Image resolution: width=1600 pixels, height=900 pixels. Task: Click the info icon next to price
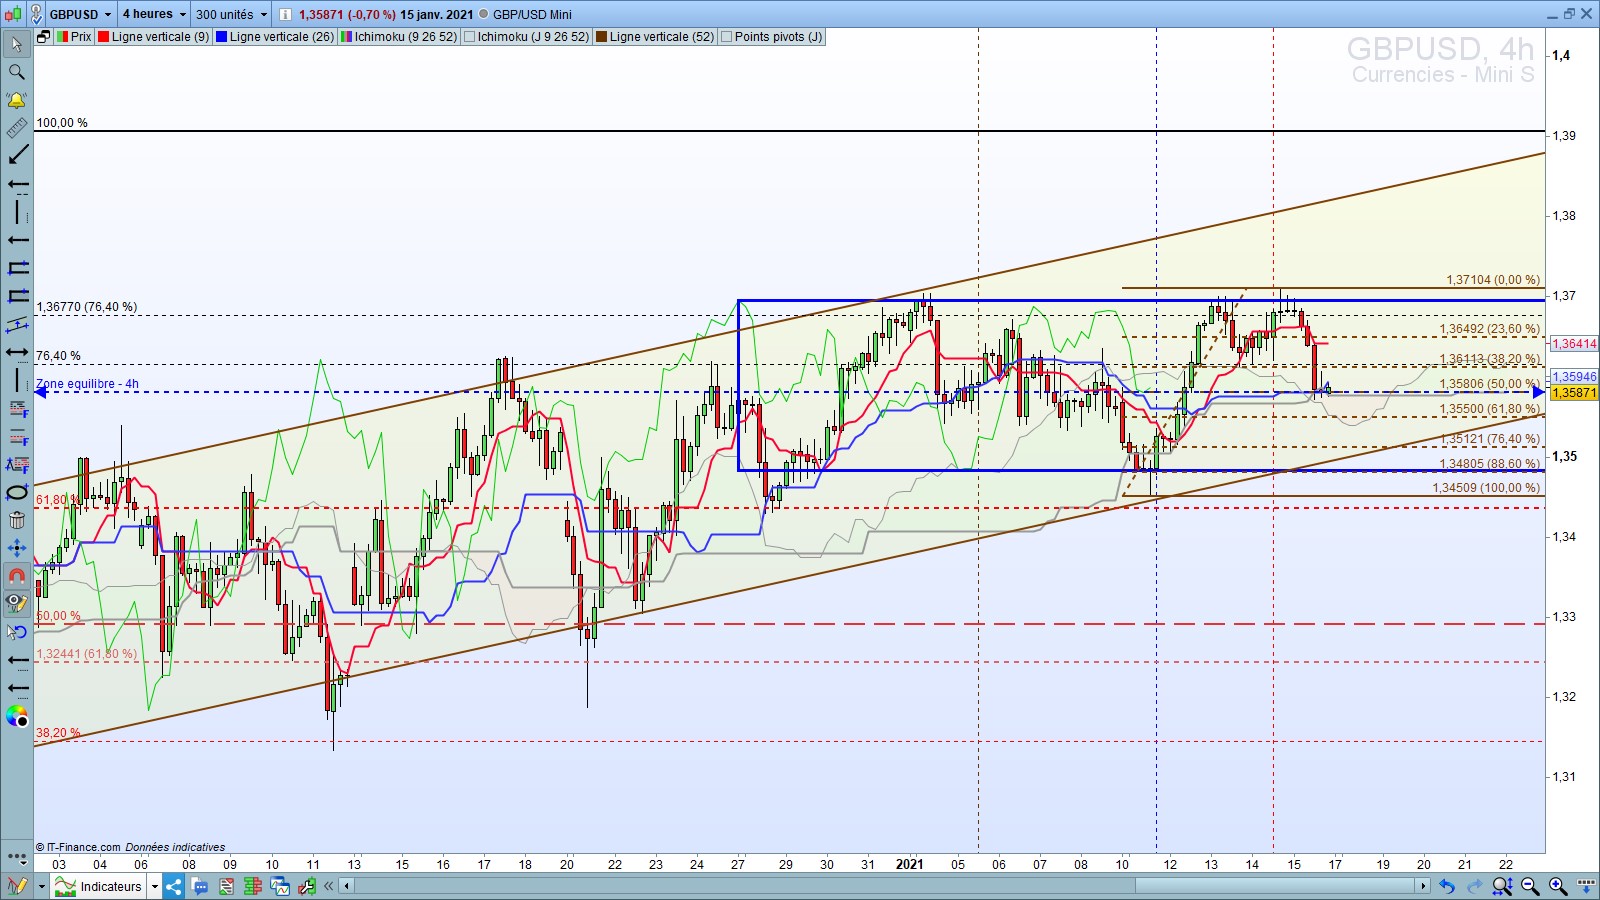(285, 14)
